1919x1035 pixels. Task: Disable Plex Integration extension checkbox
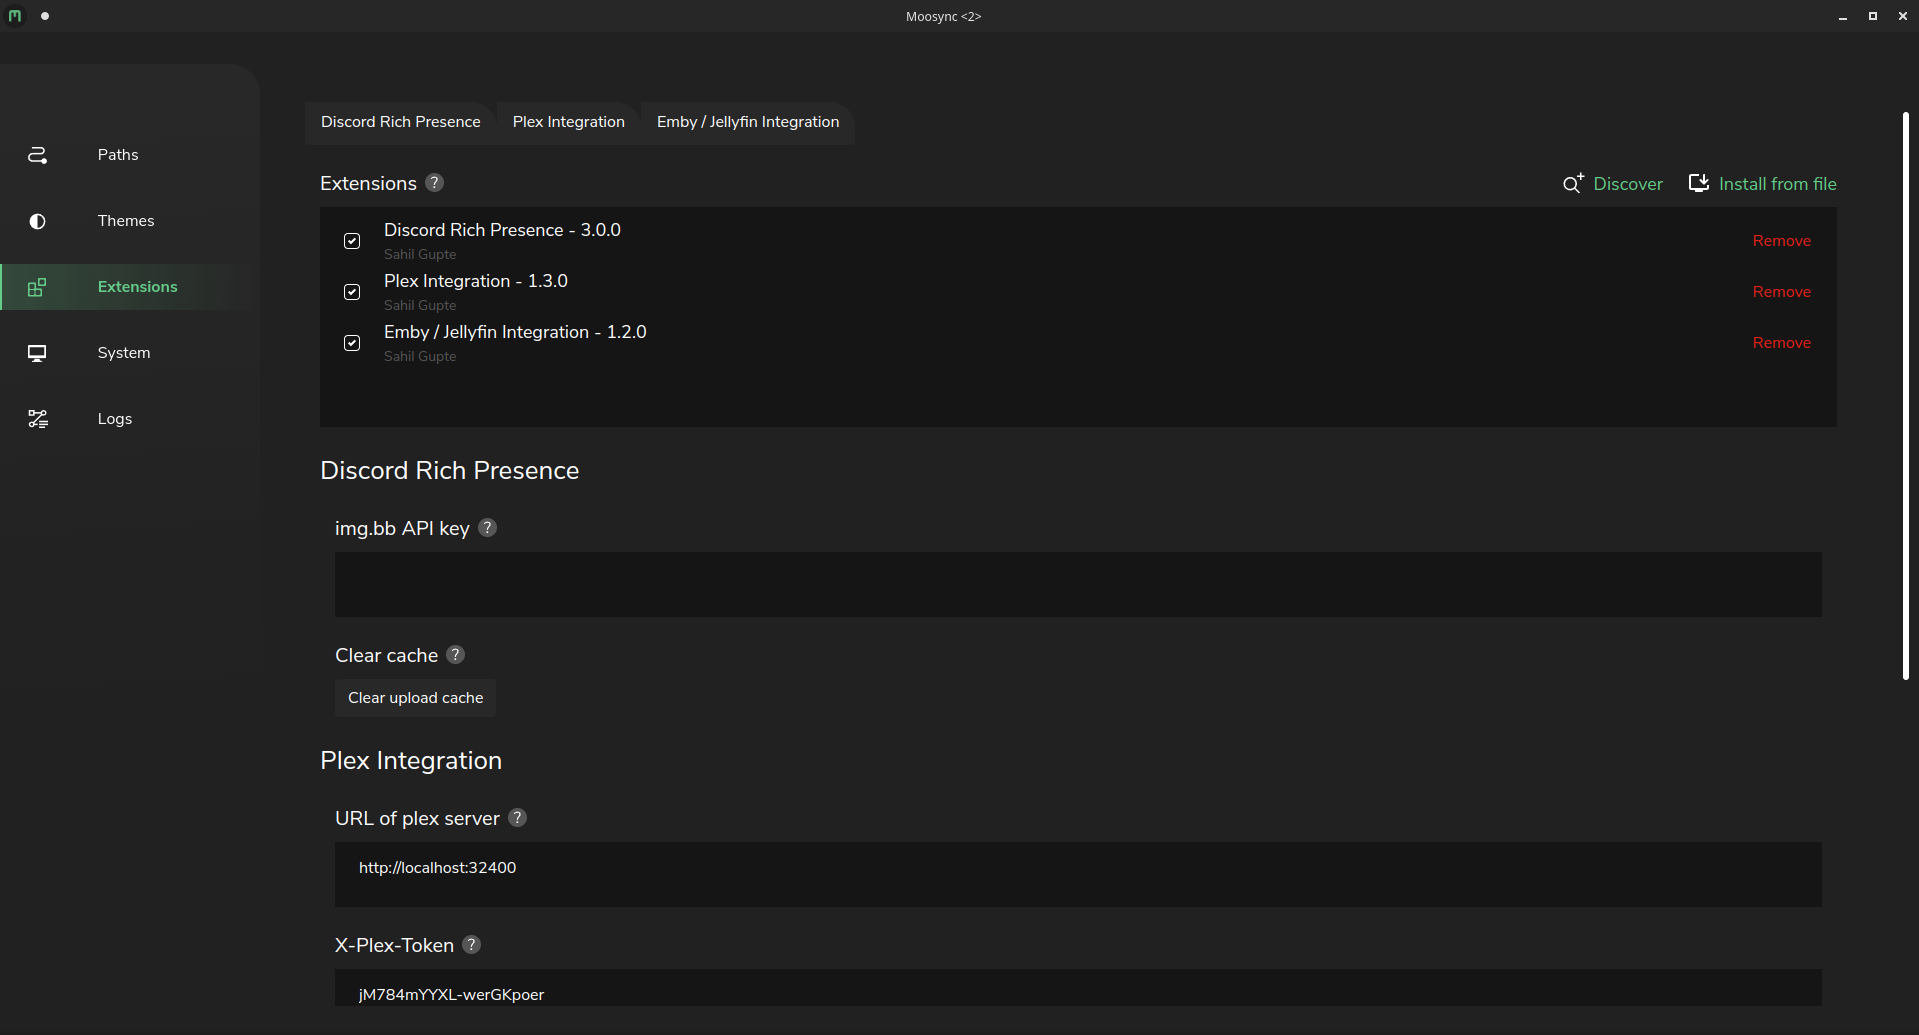(352, 292)
